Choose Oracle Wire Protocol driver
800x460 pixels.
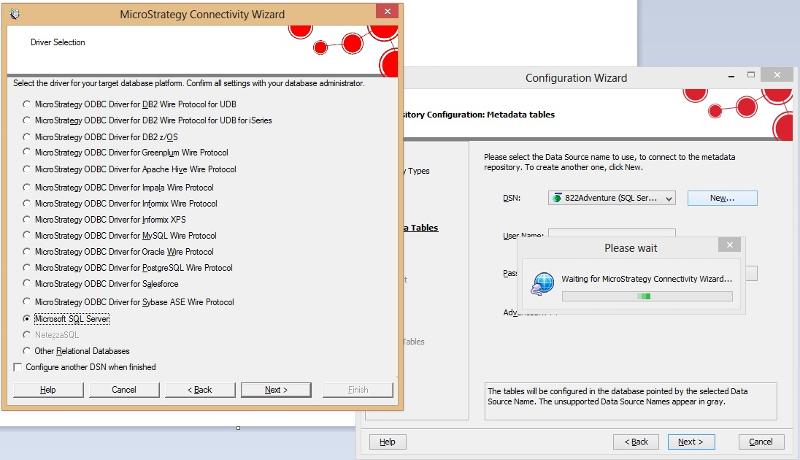(x=27, y=251)
